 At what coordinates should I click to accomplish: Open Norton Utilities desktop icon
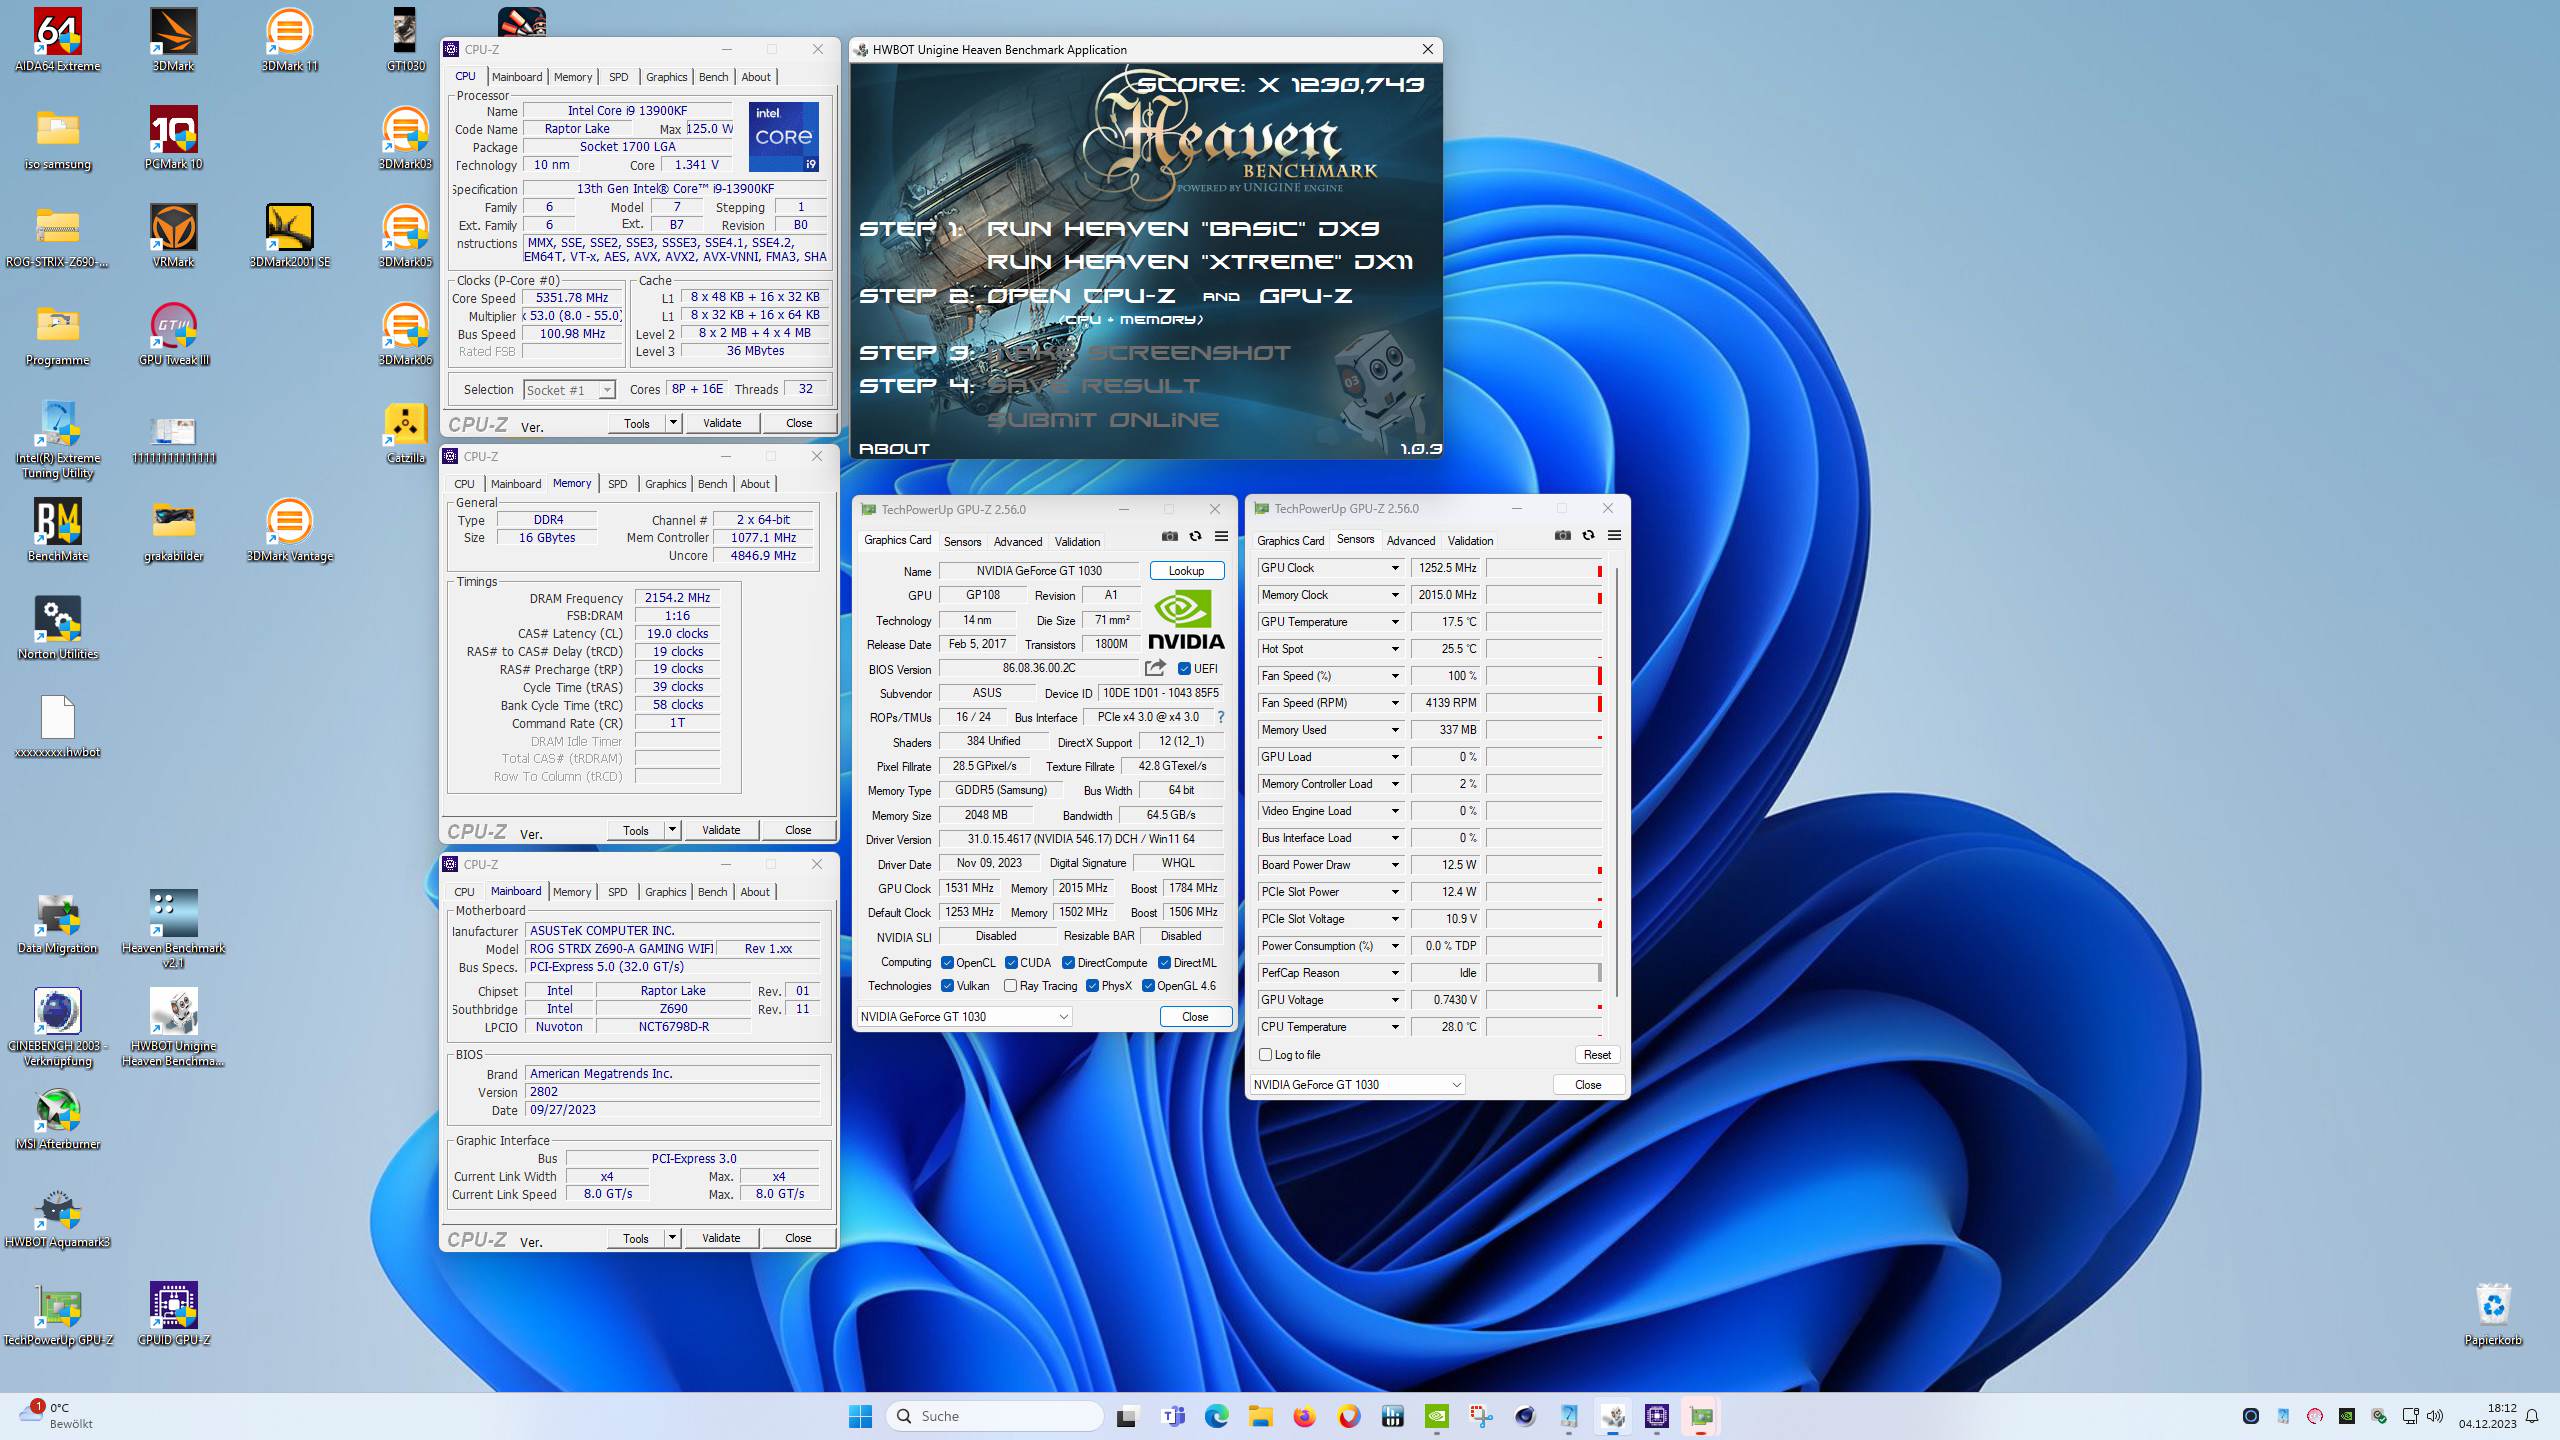[x=57, y=628]
